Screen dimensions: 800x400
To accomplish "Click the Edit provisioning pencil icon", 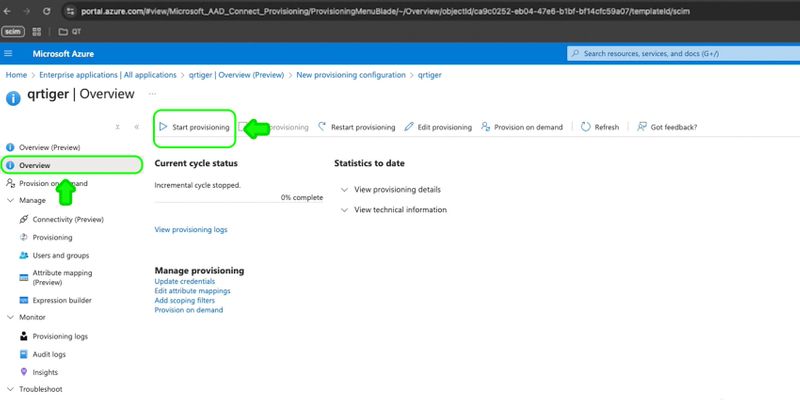I will click(409, 127).
